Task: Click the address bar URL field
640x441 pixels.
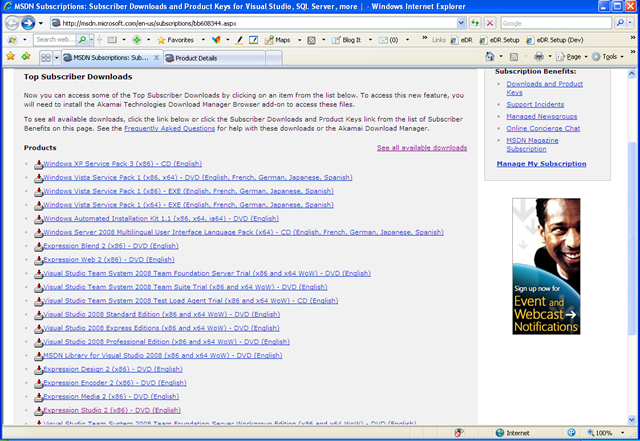Action: [x=258, y=23]
